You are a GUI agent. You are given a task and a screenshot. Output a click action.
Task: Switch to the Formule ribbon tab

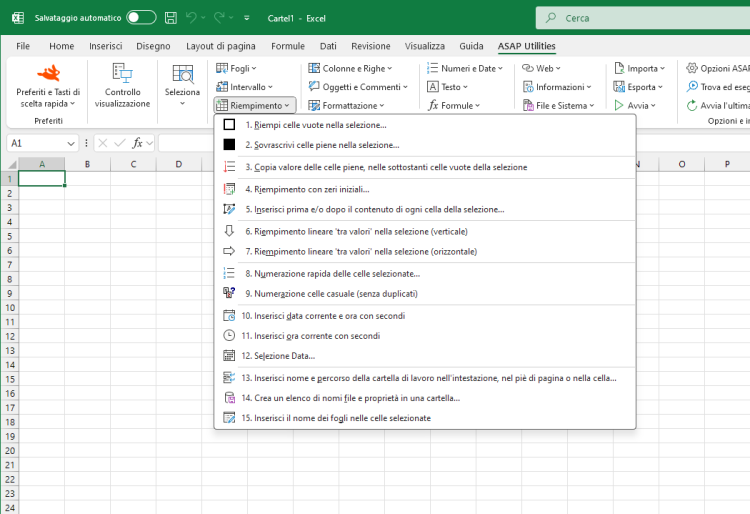coord(287,46)
